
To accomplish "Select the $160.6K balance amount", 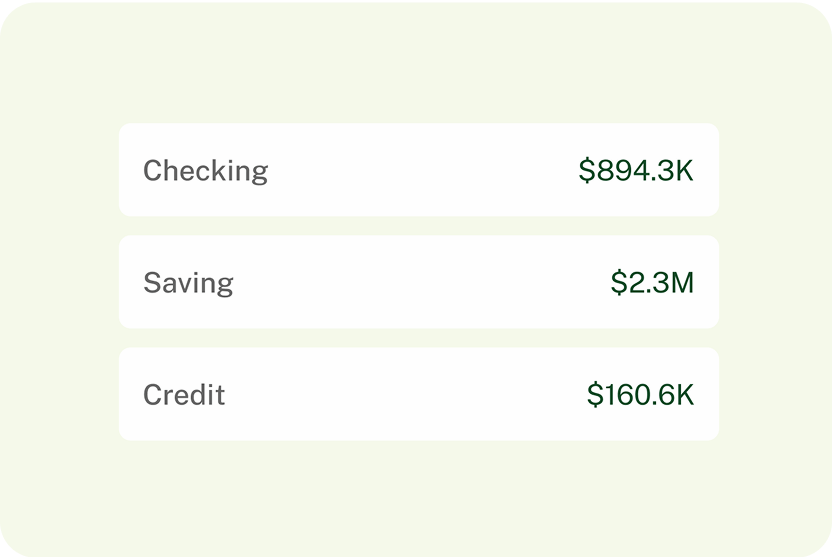I will point(640,395).
